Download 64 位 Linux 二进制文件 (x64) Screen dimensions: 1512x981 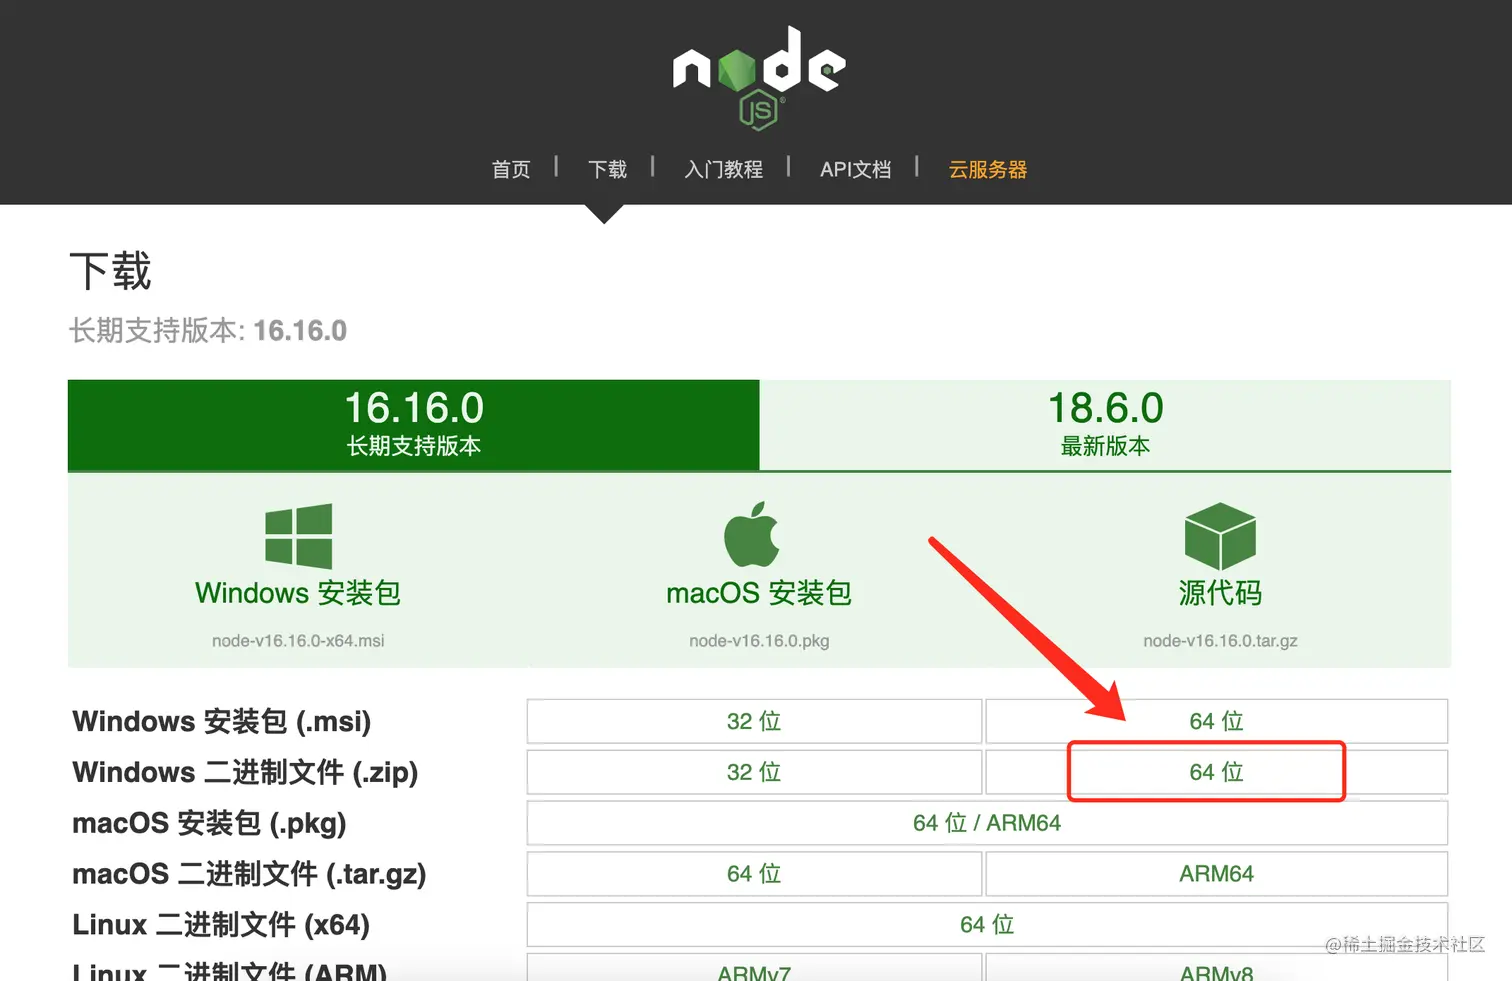(x=987, y=925)
